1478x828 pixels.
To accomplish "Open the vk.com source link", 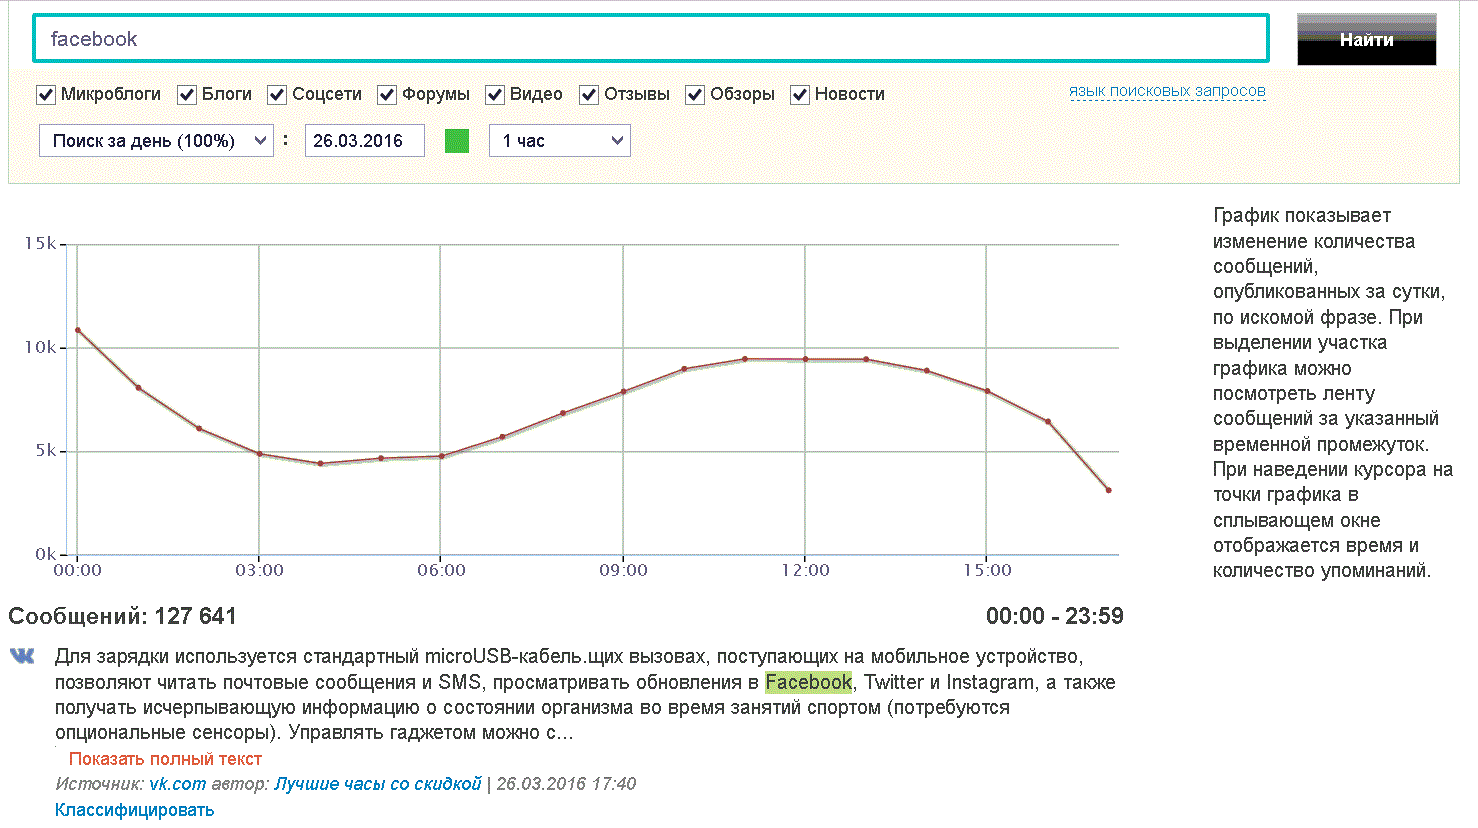I will click(x=178, y=784).
